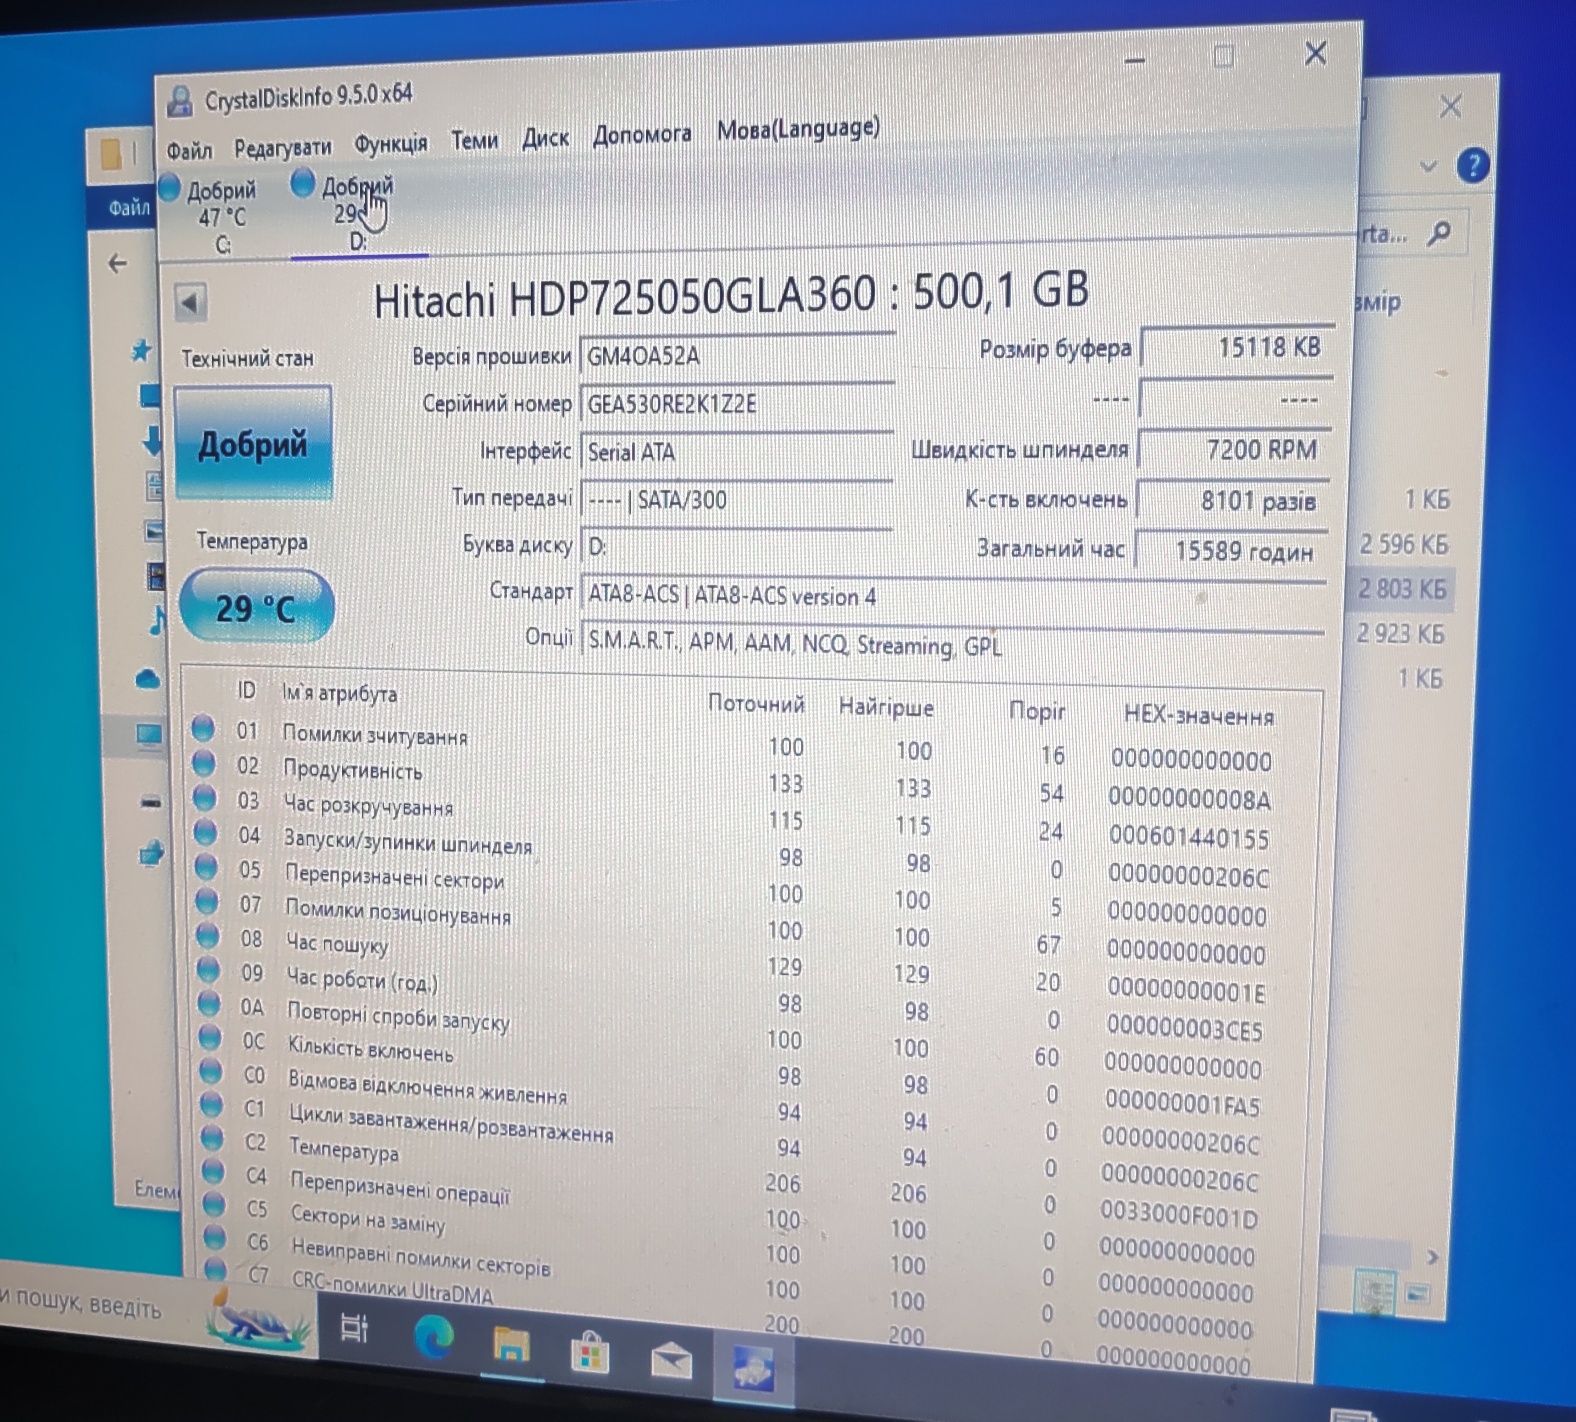The width and height of the screenshot is (1576, 1422).
Task: Click status dot for Час розкручування
Action: coord(205,797)
